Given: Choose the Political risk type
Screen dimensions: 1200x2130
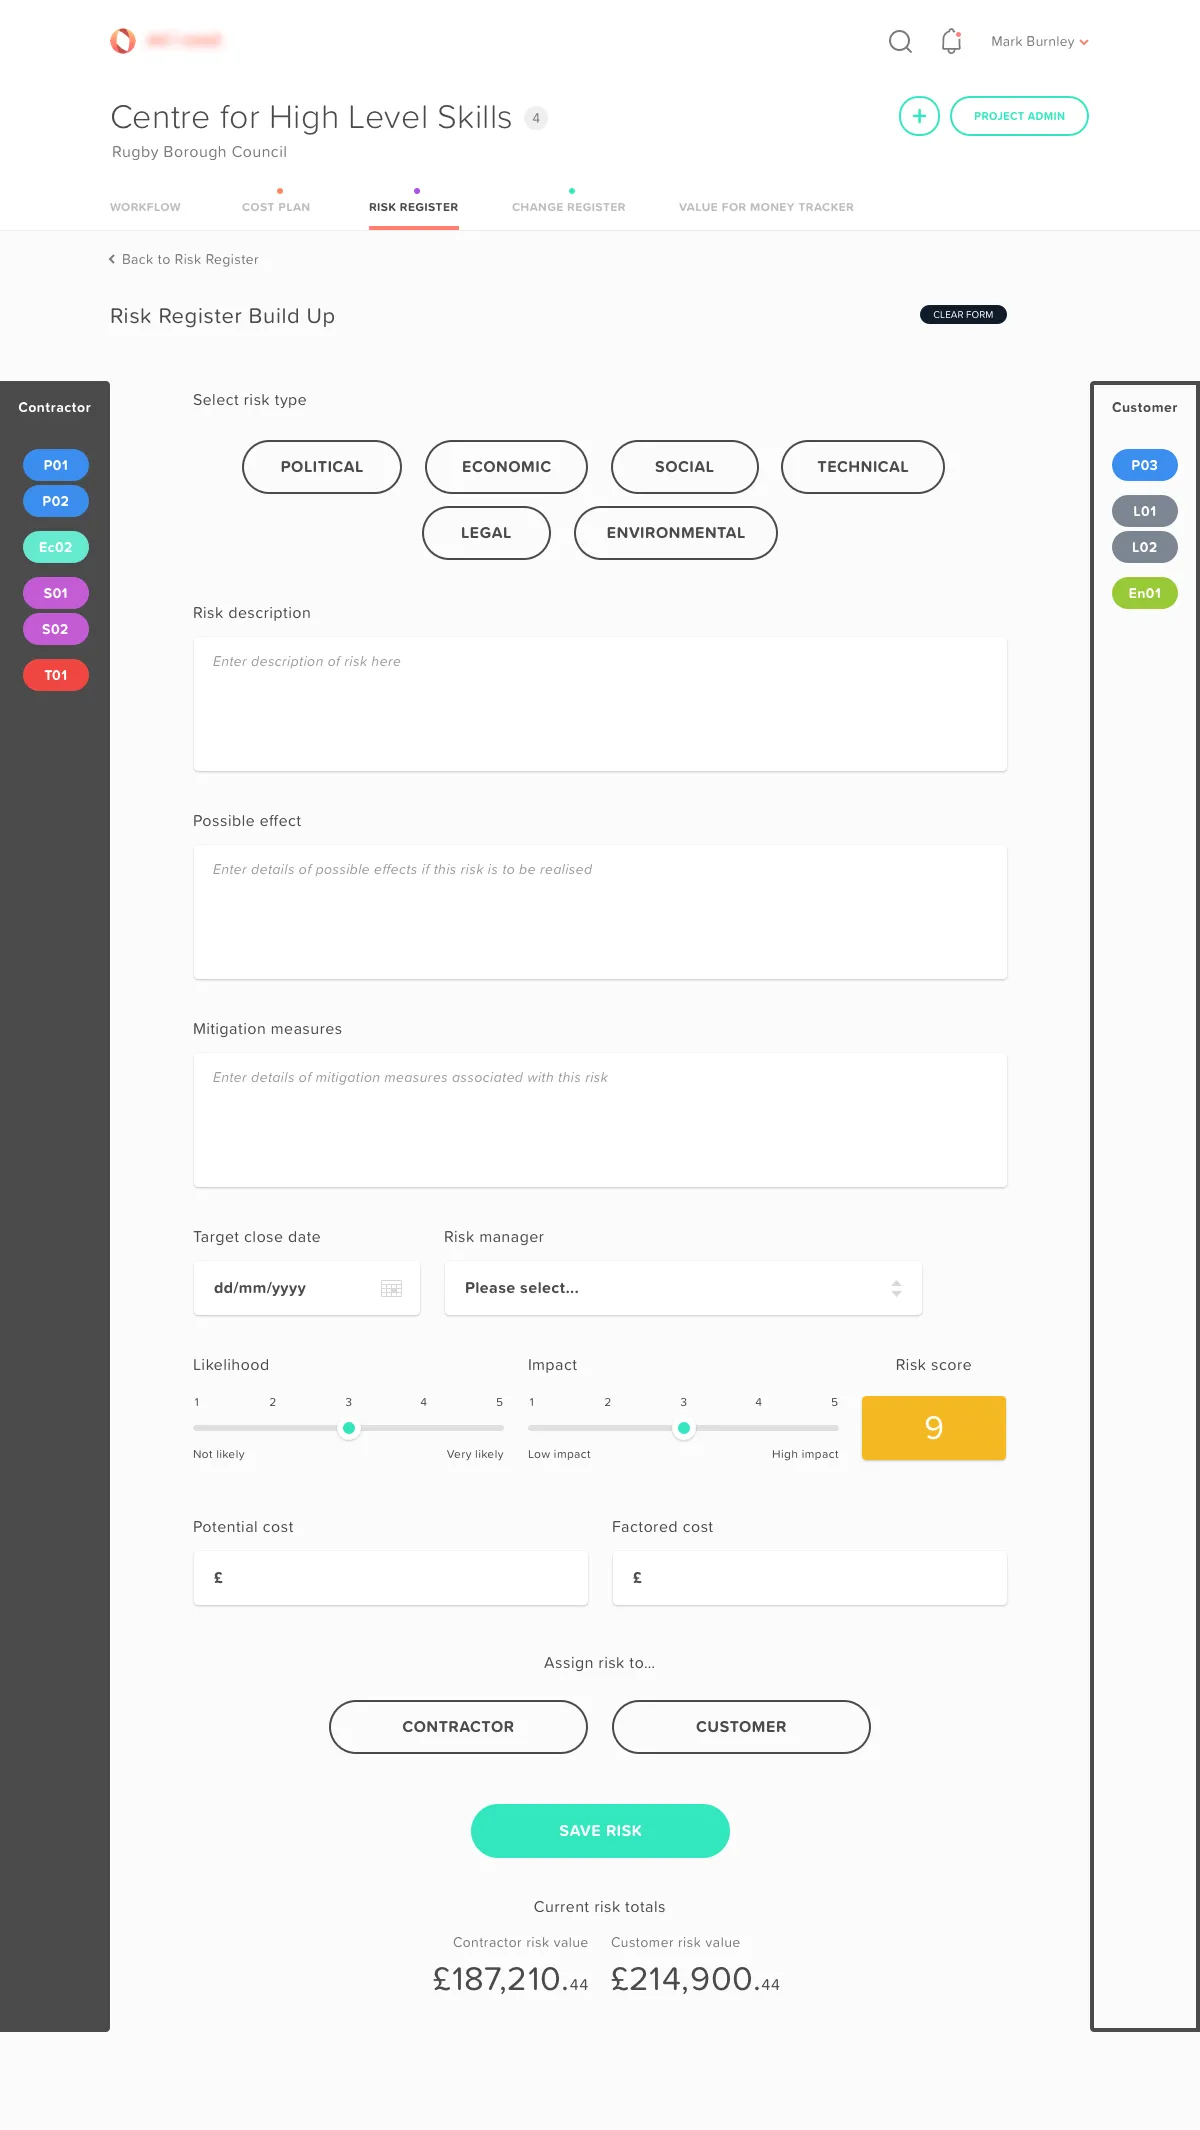Looking at the screenshot, I should [x=322, y=467].
